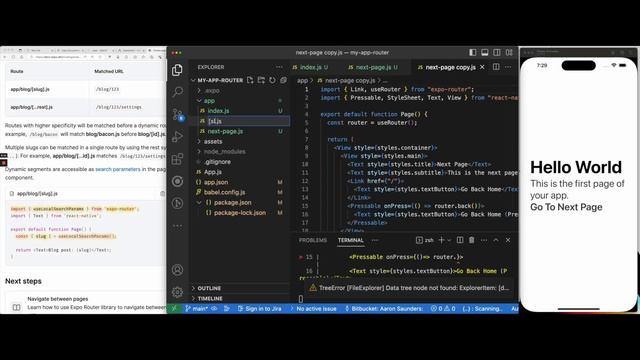Copy the code block in browser docs
The height and width of the screenshot is (360, 640).
(x=162, y=193)
